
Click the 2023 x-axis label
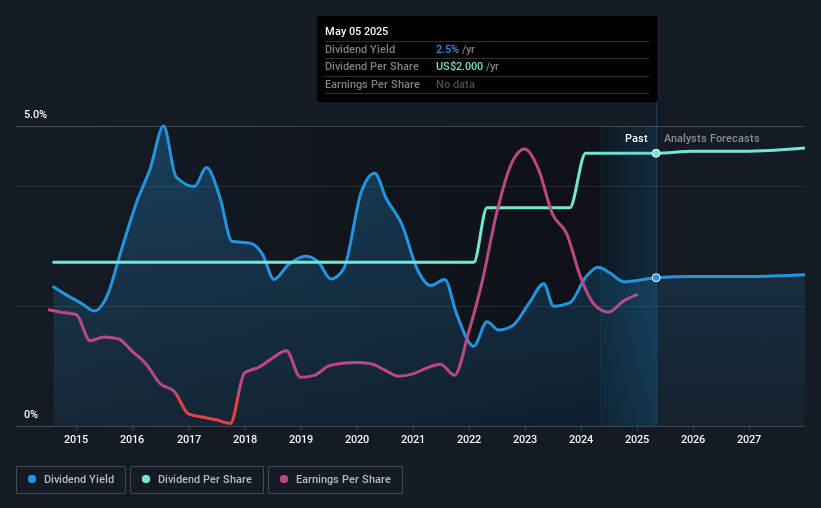coord(525,439)
